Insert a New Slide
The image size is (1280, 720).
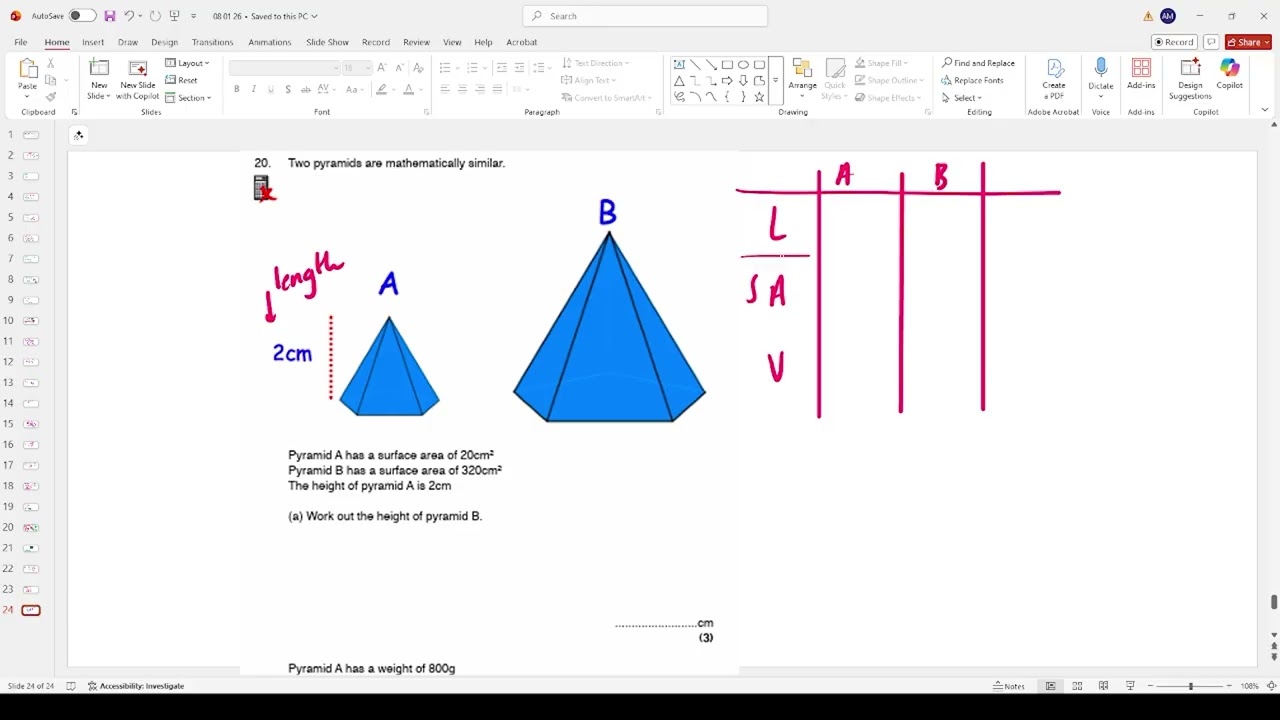(99, 78)
